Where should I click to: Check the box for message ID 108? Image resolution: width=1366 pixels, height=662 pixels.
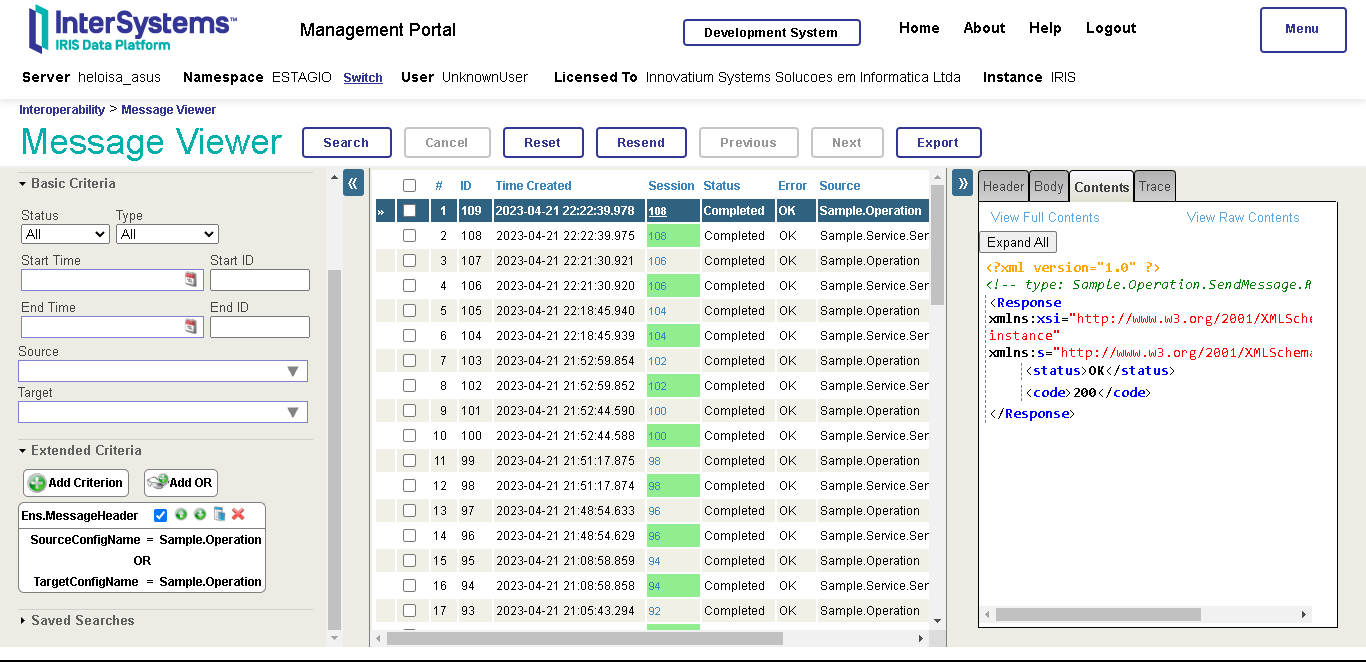[409, 236]
